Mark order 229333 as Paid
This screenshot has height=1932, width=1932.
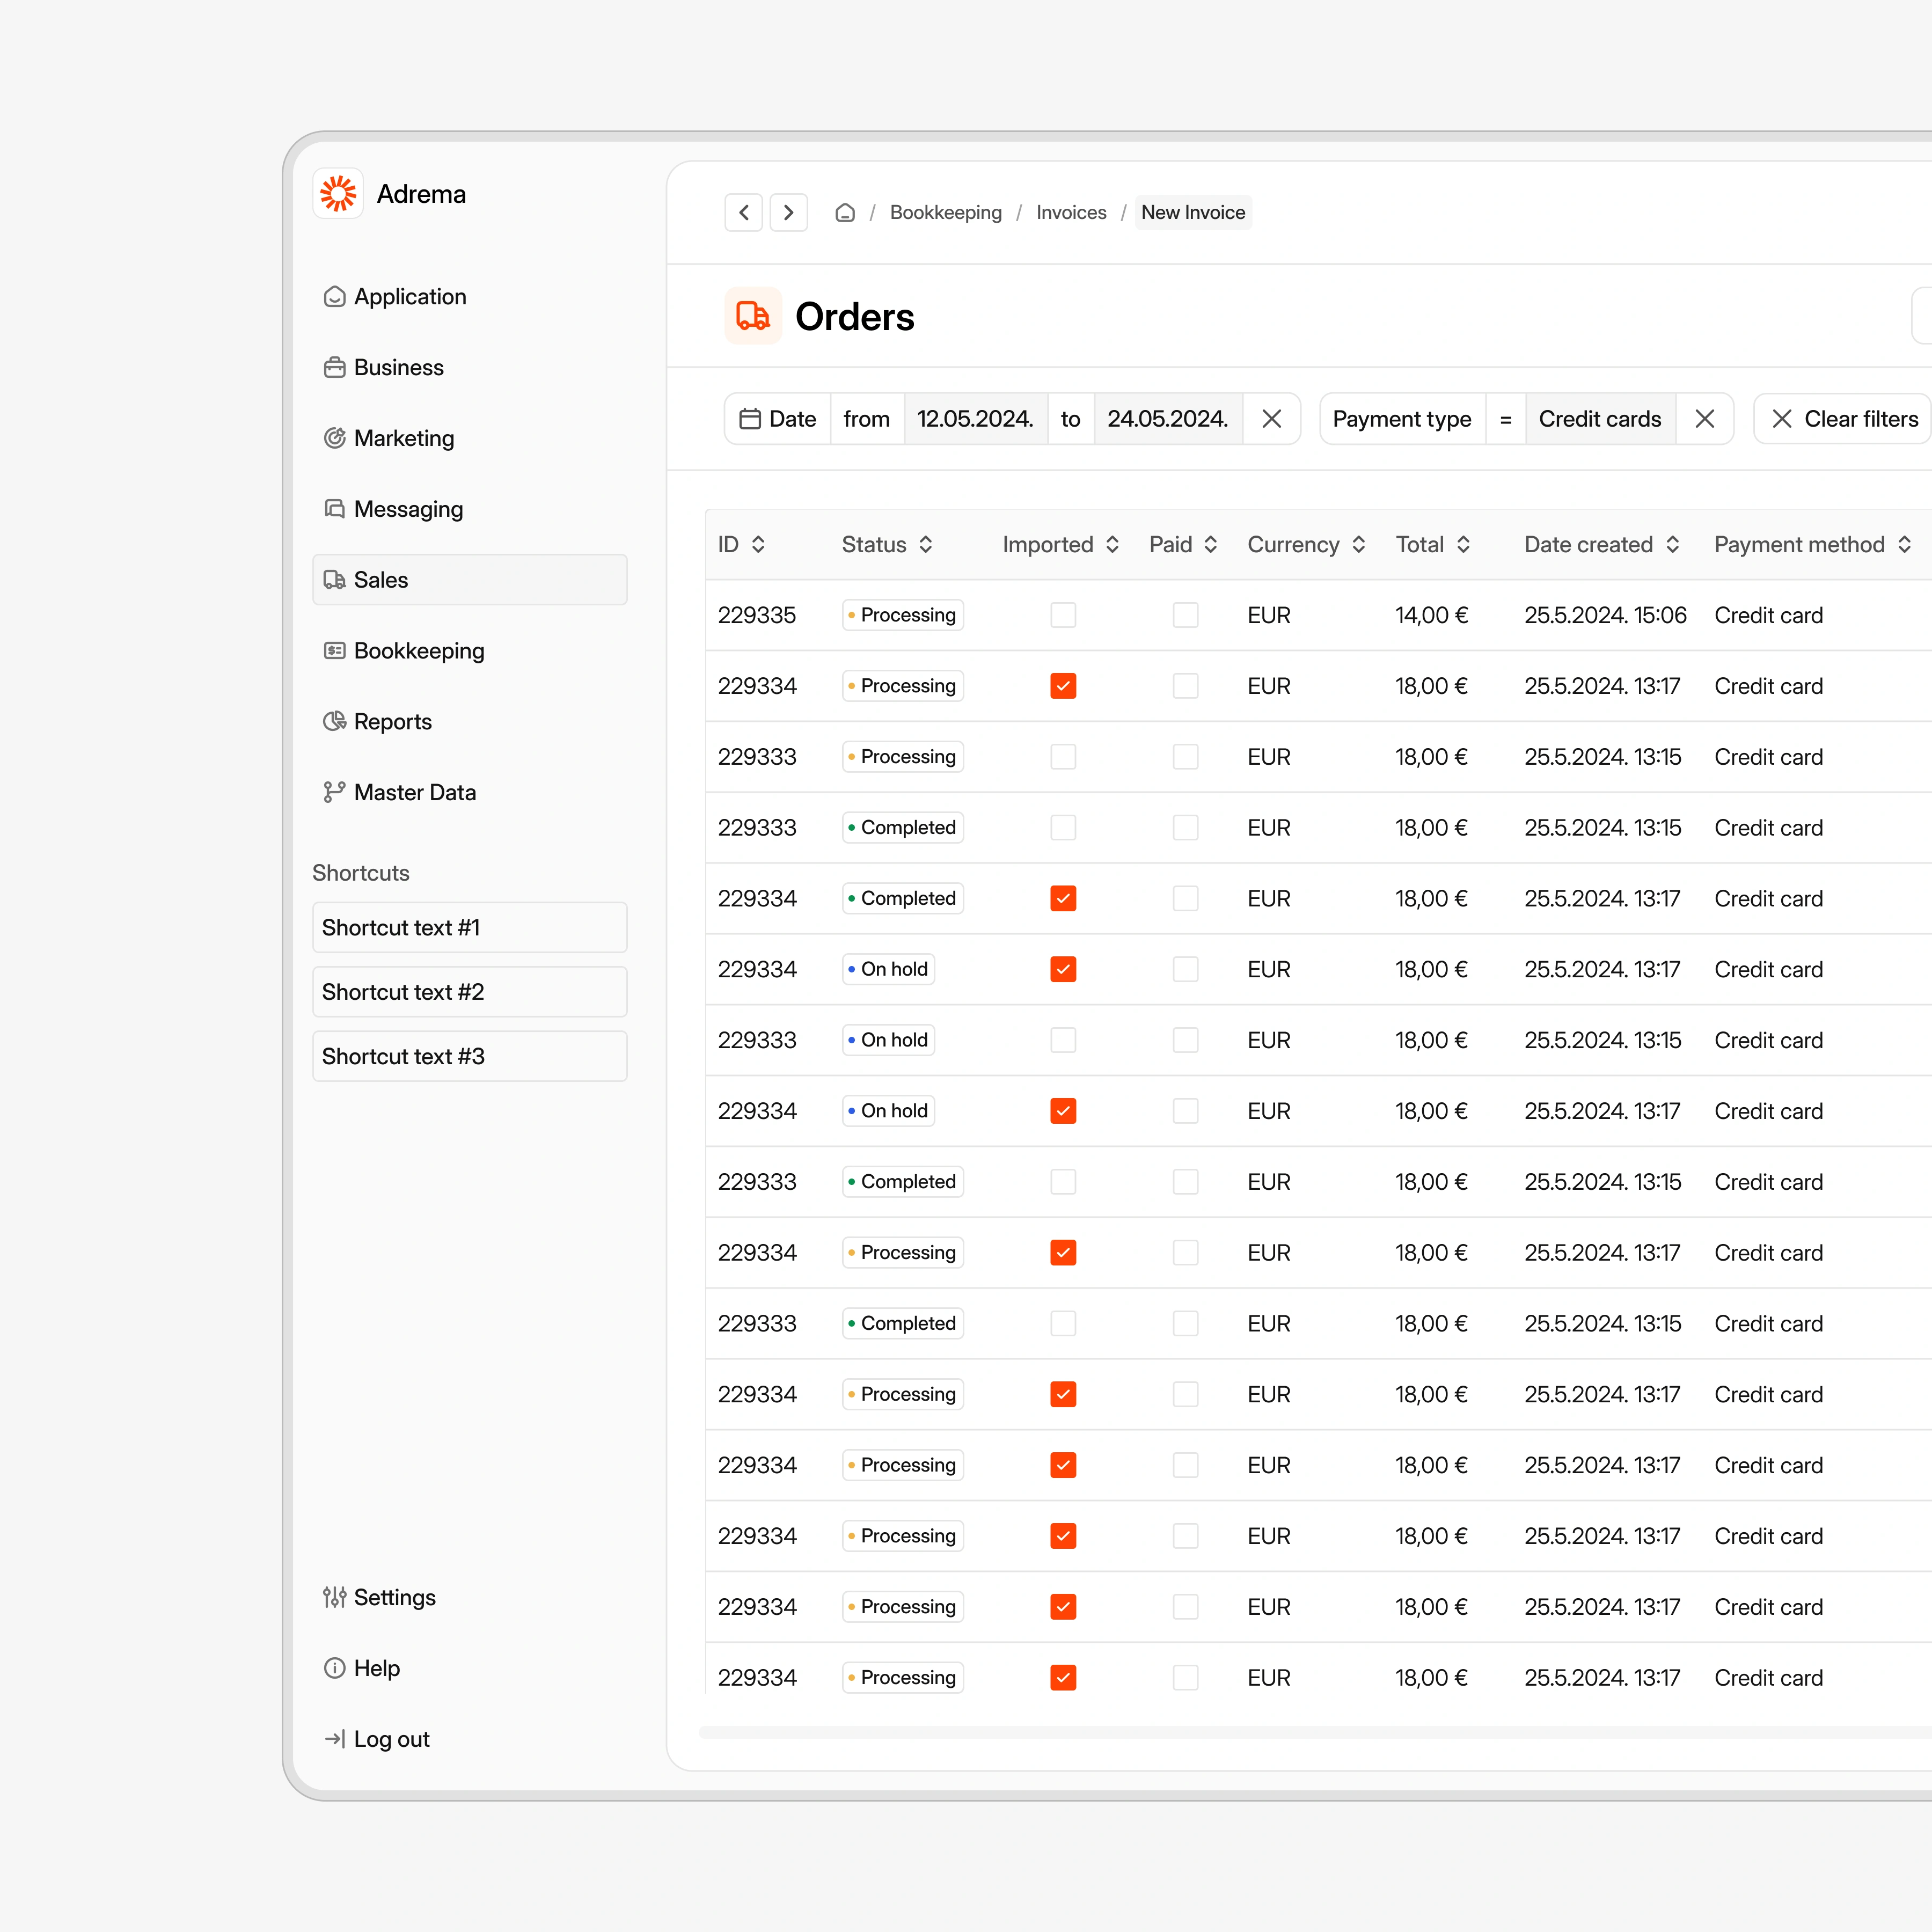point(1185,757)
